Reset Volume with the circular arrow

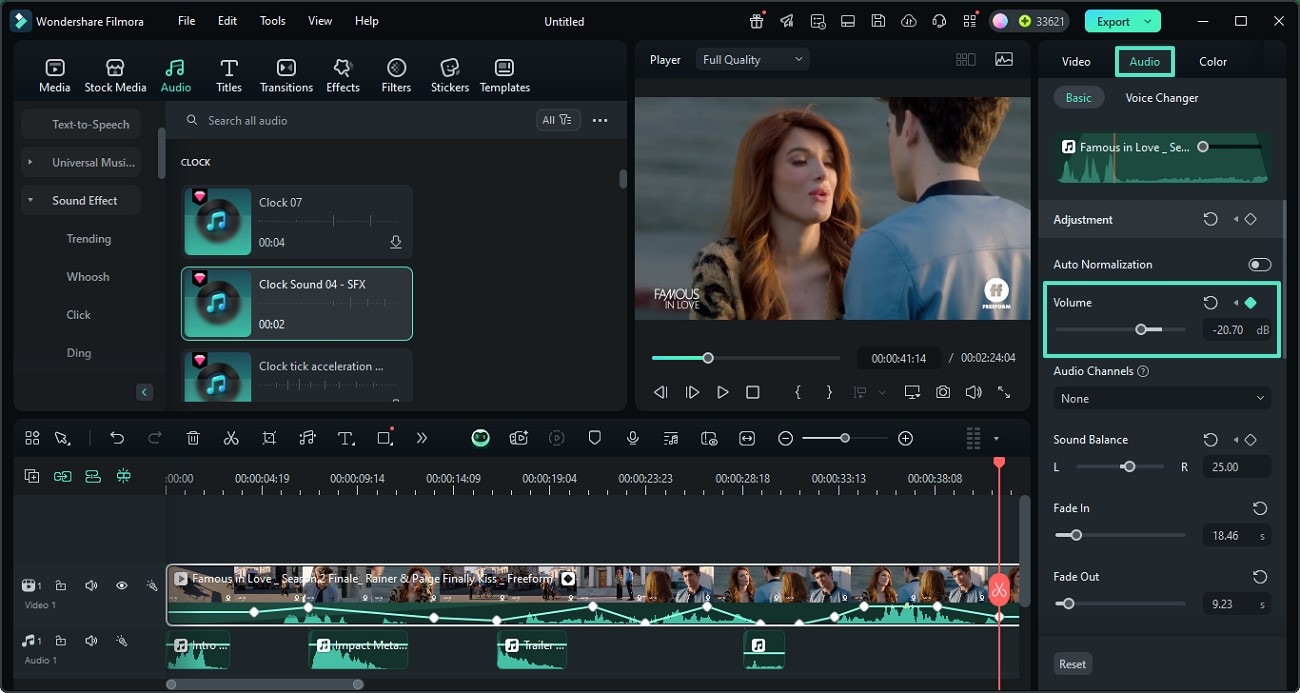(1210, 302)
